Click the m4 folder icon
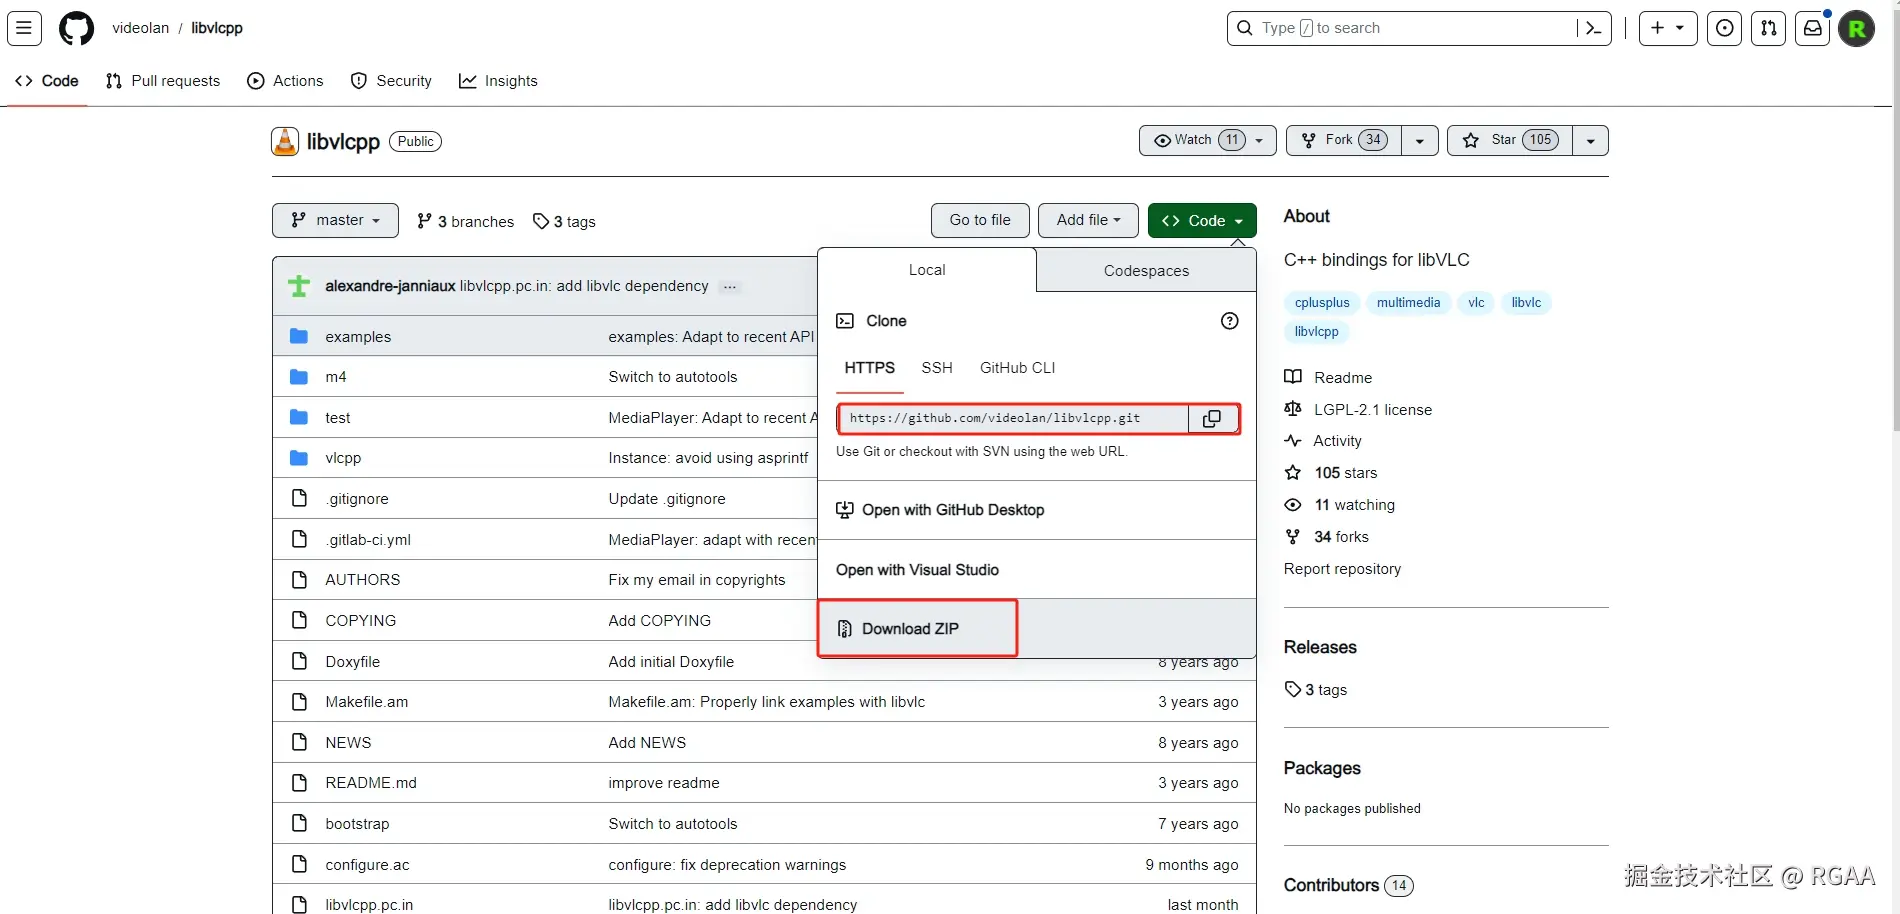The image size is (1900, 914). coord(299,377)
